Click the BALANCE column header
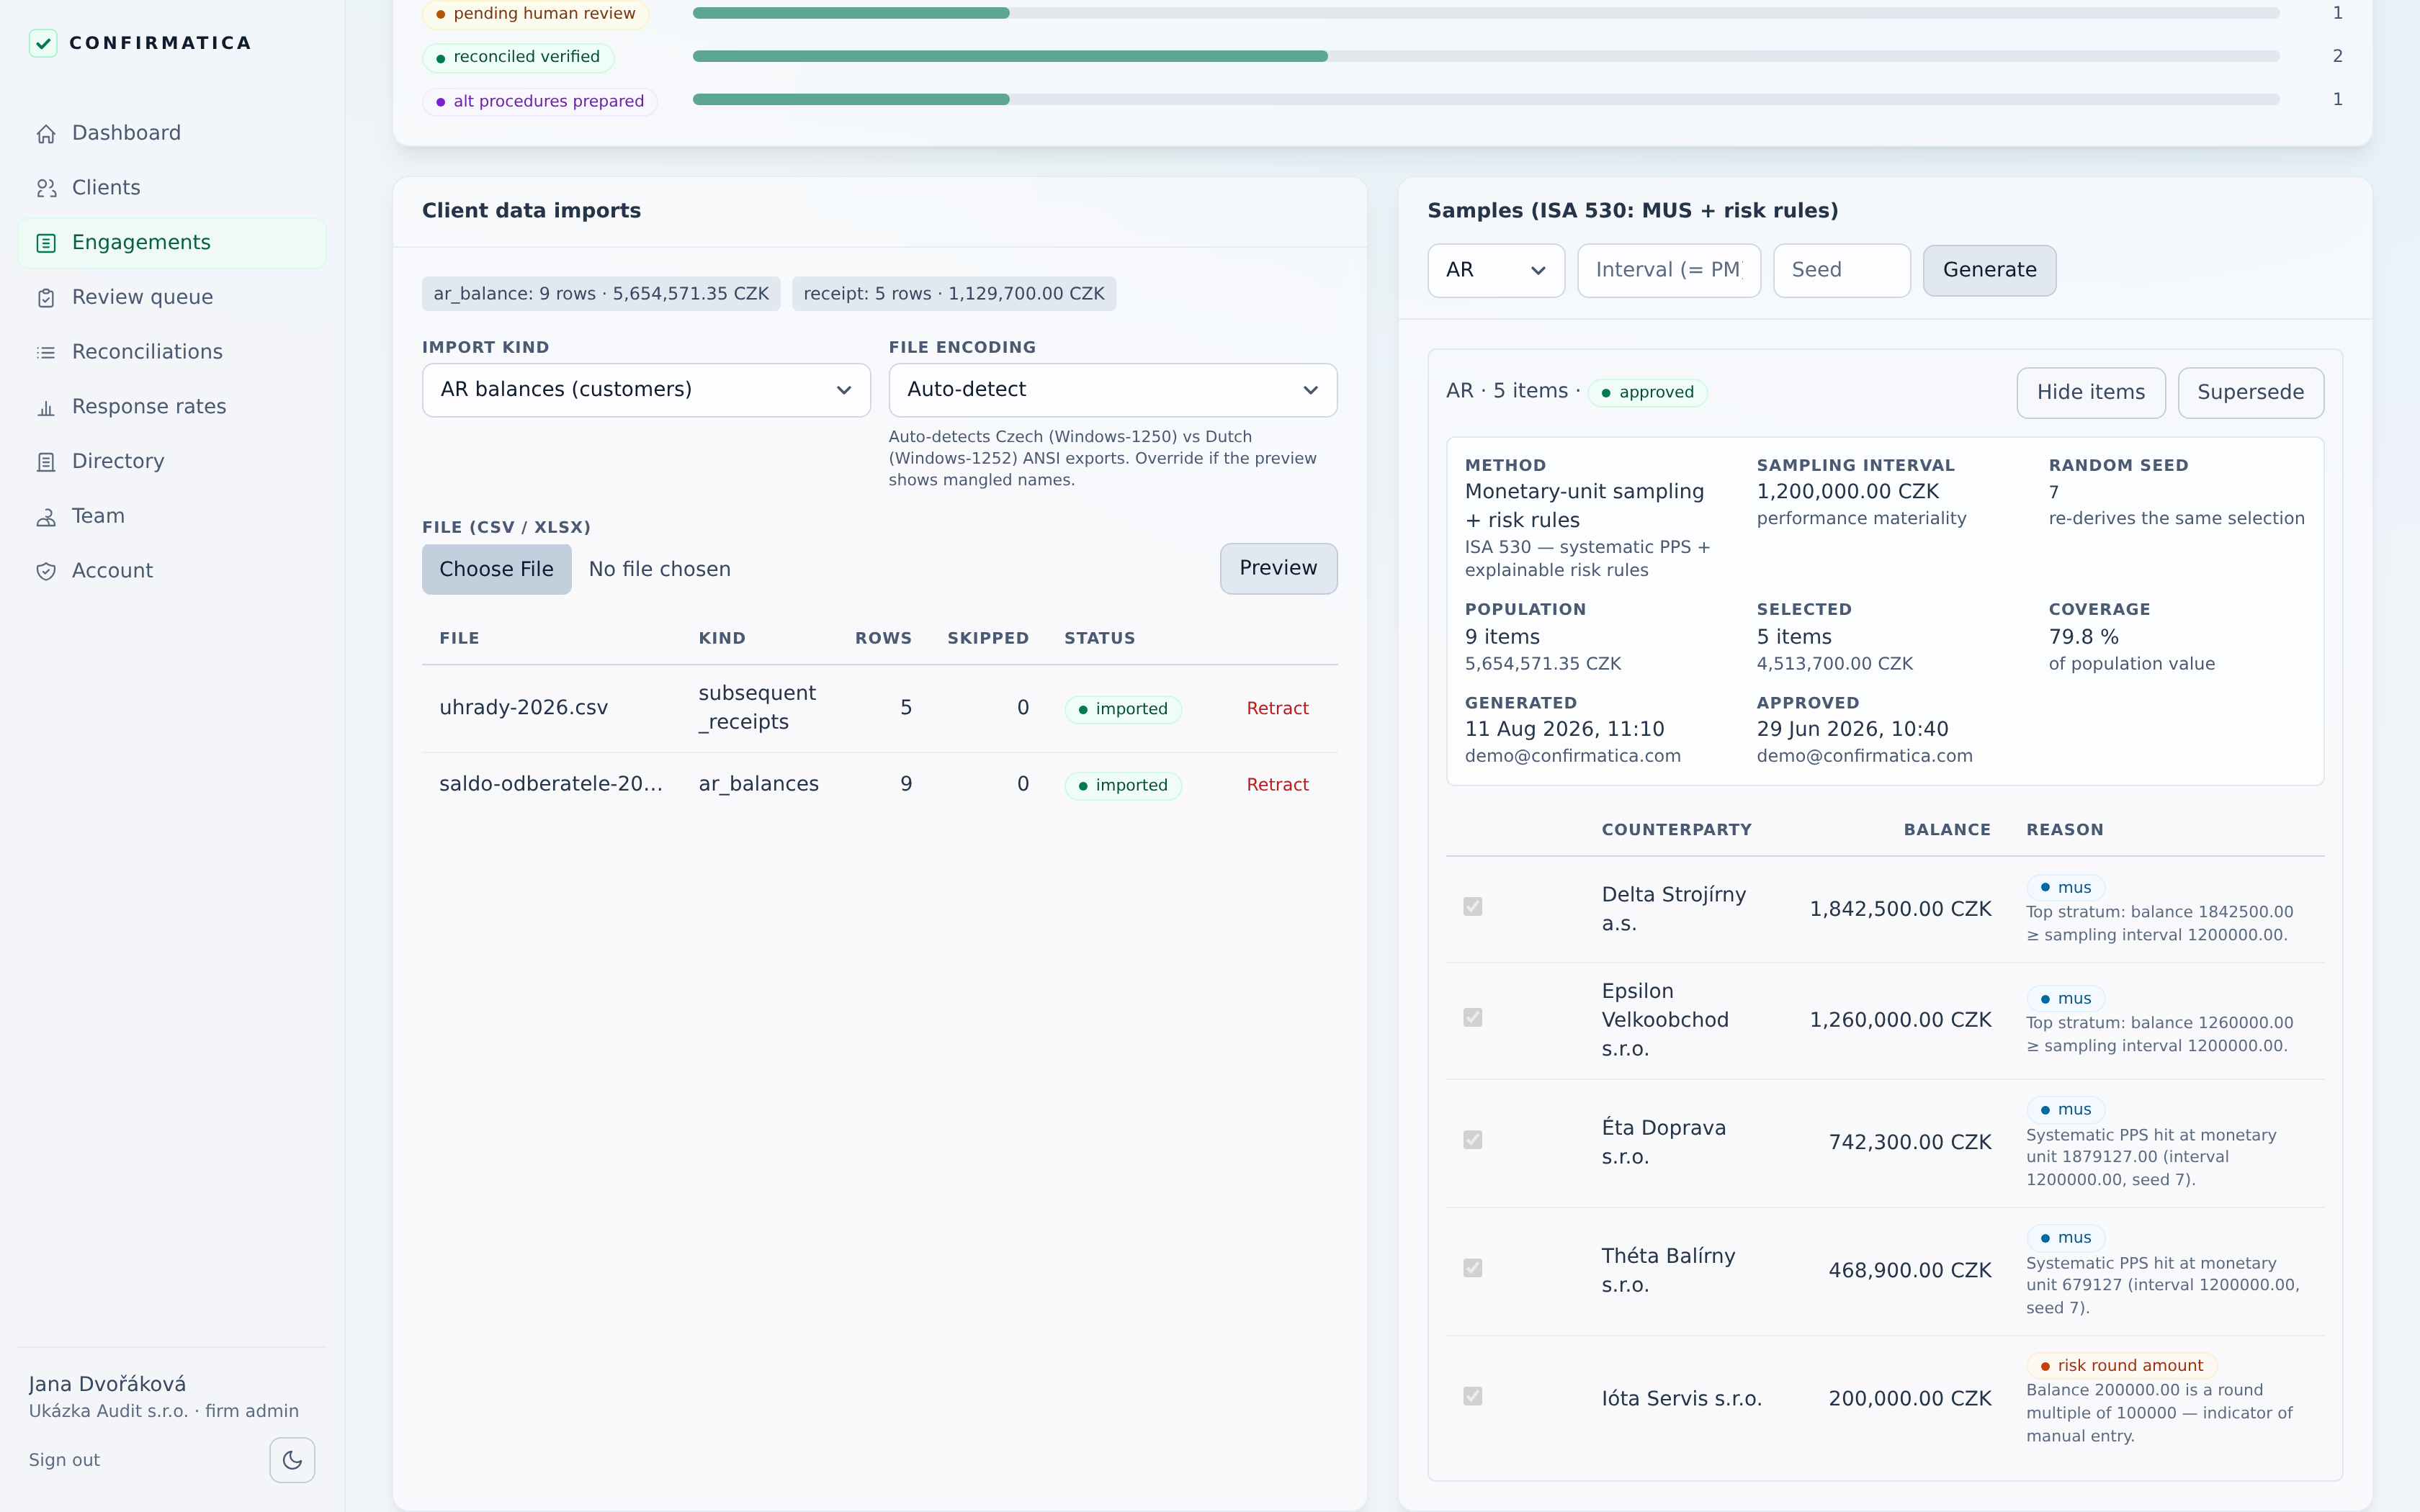The image size is (2420, 1512). [1946, 830]
